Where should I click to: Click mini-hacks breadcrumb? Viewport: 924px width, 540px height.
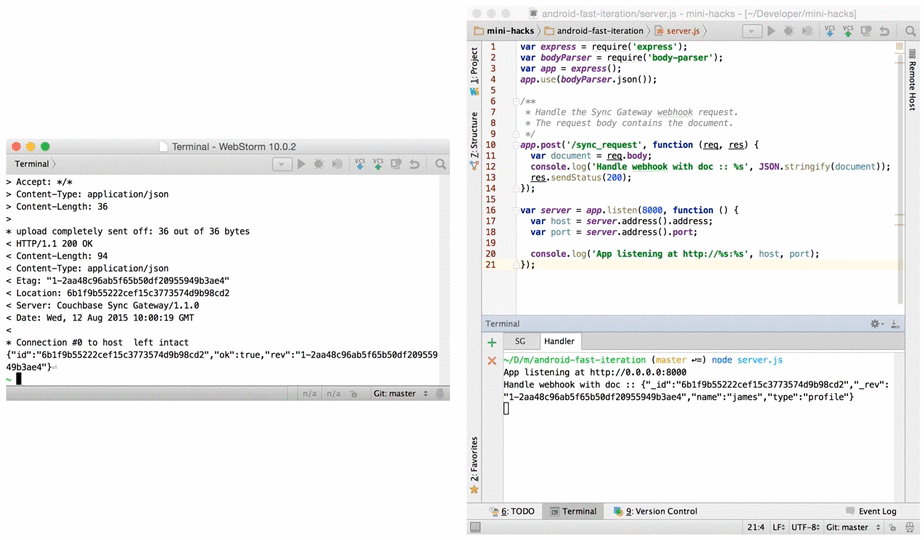[x=504, y=31]
